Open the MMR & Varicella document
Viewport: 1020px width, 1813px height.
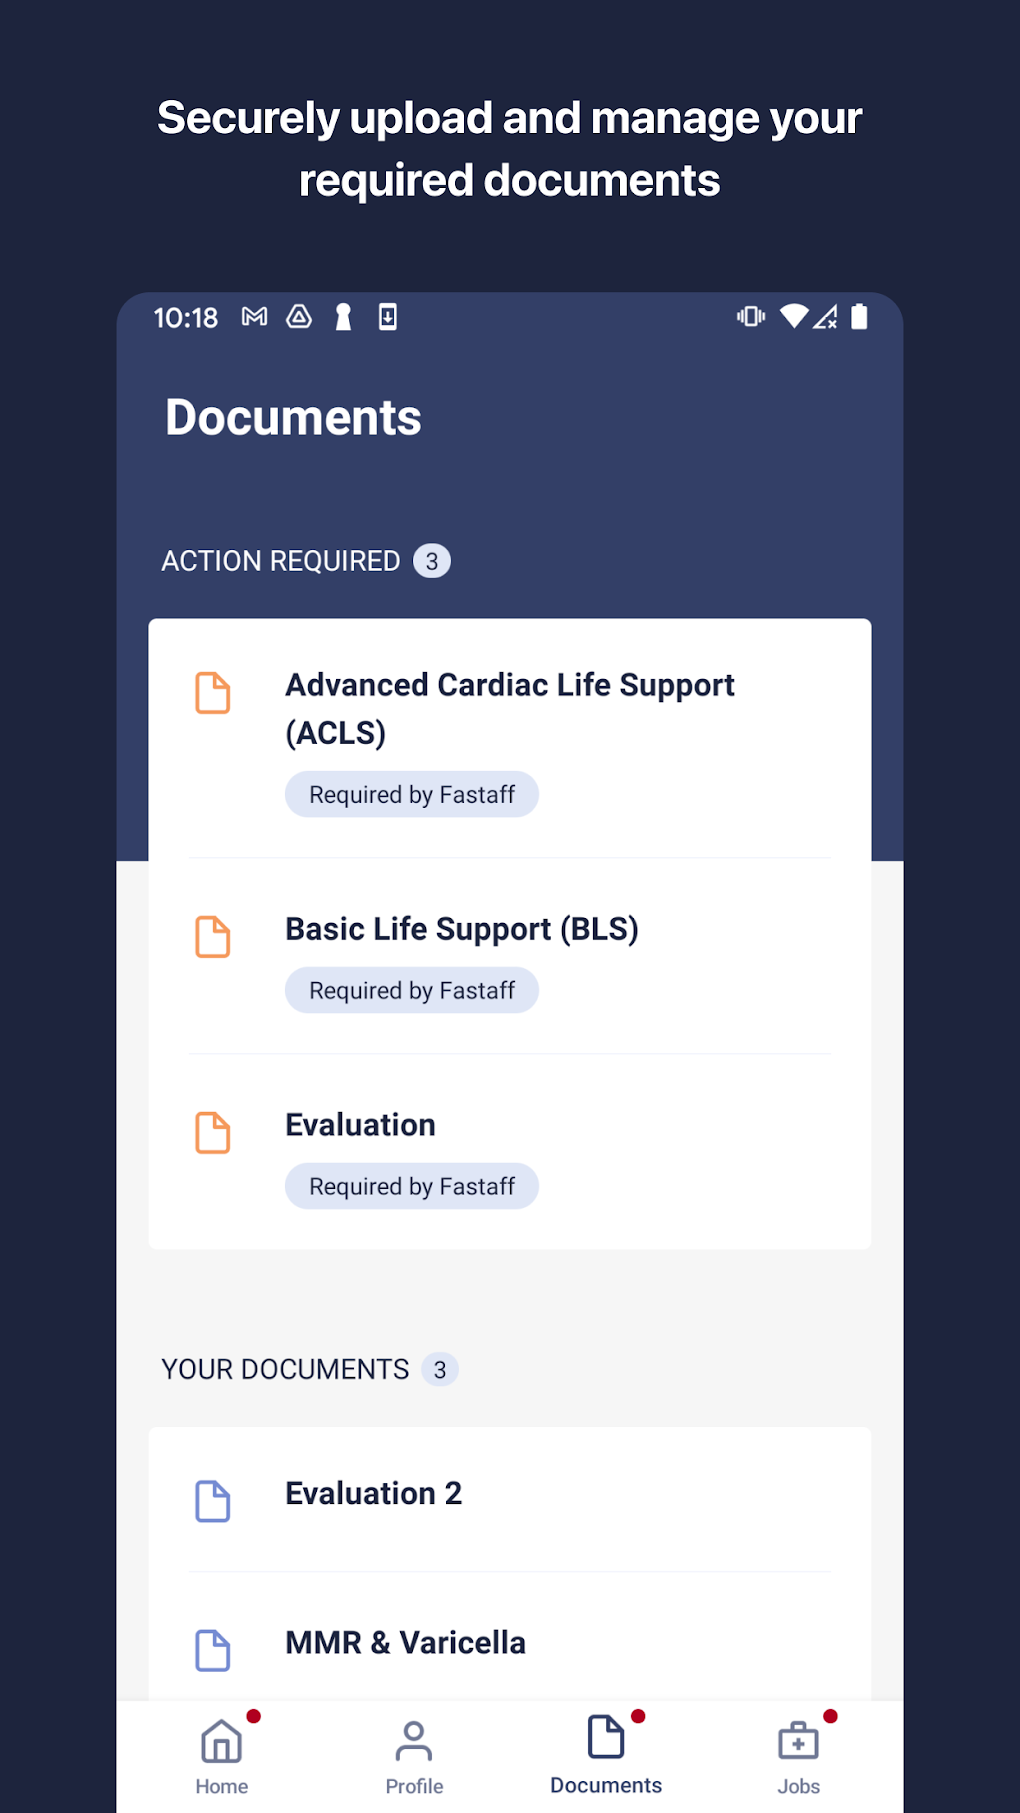pyautogui.click(x=405, y=1643)
